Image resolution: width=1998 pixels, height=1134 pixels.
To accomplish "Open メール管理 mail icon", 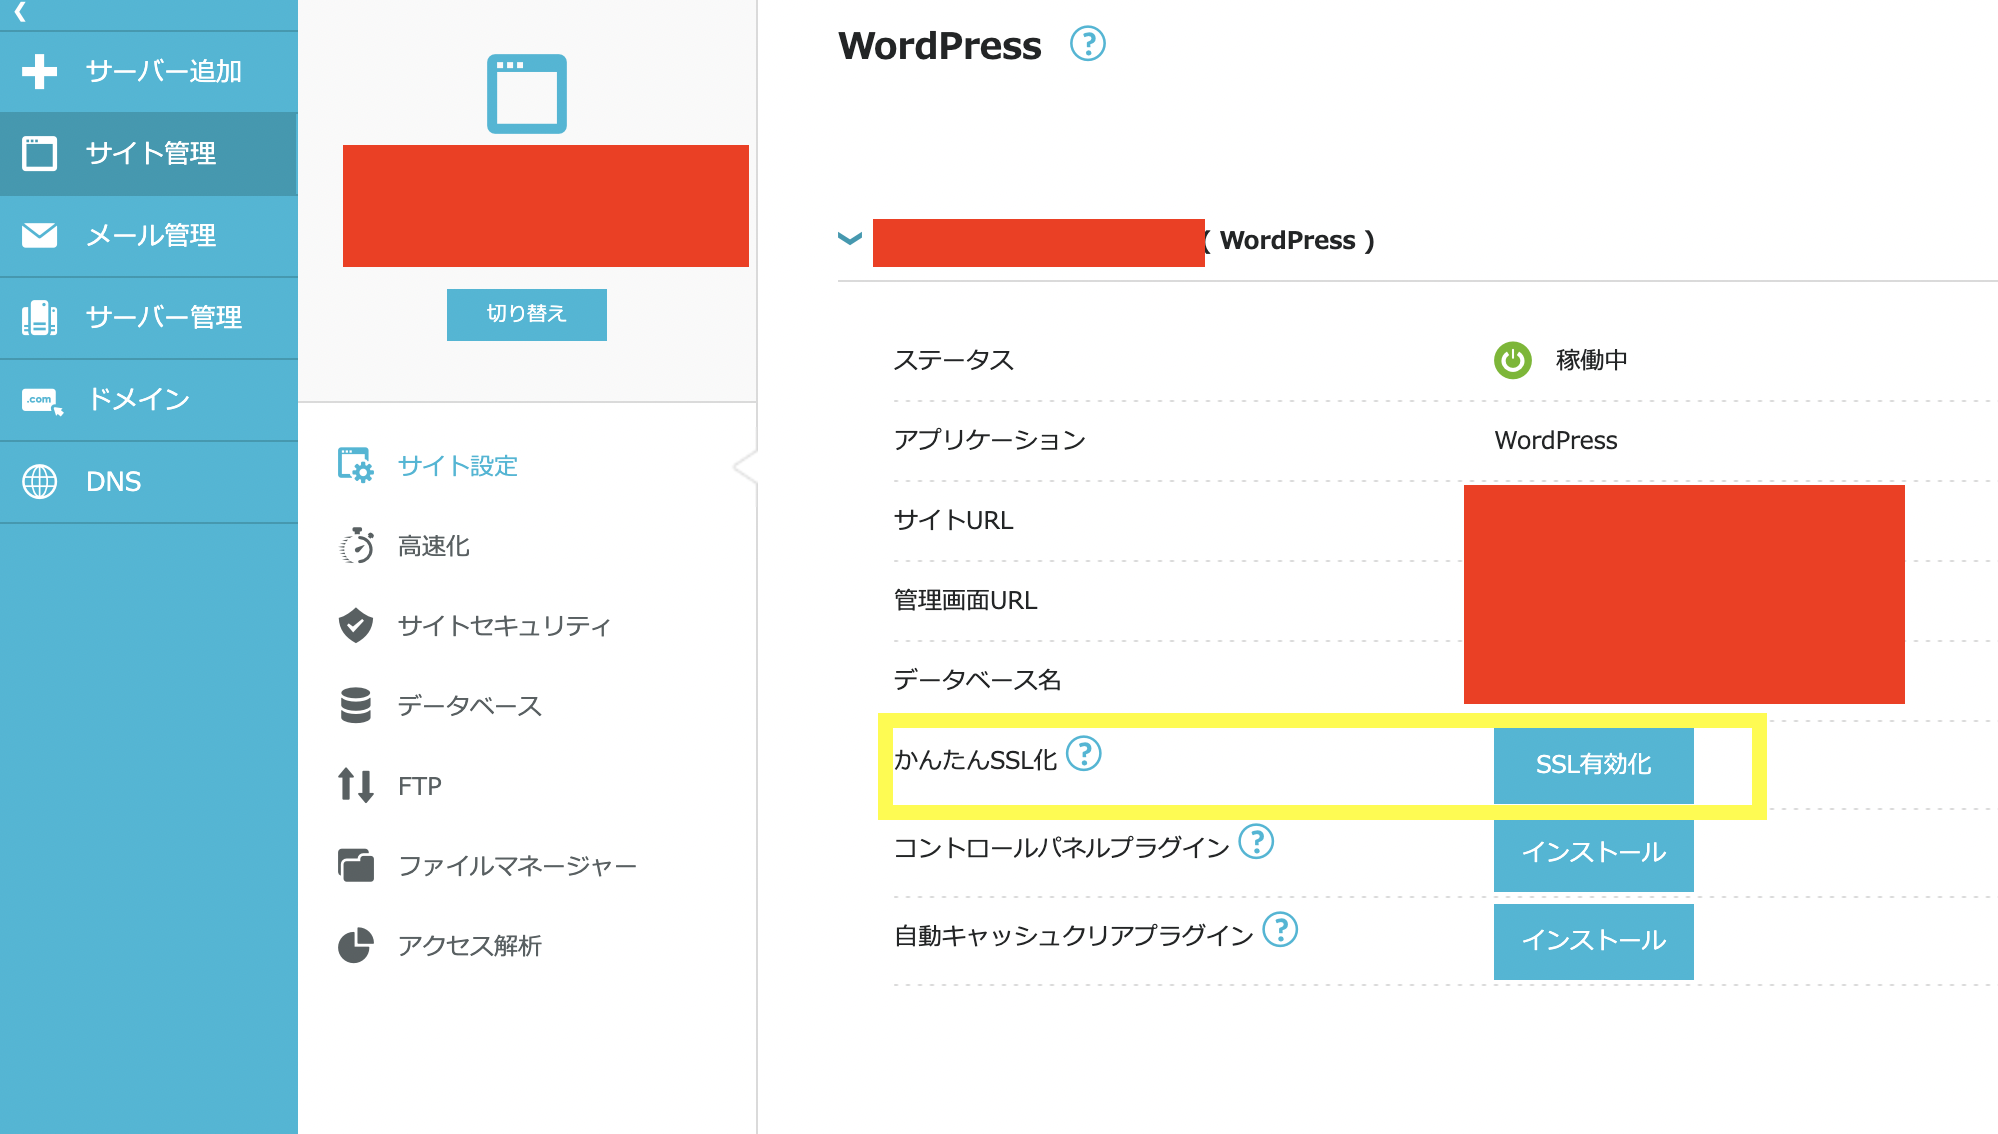I will pos(40,235).
